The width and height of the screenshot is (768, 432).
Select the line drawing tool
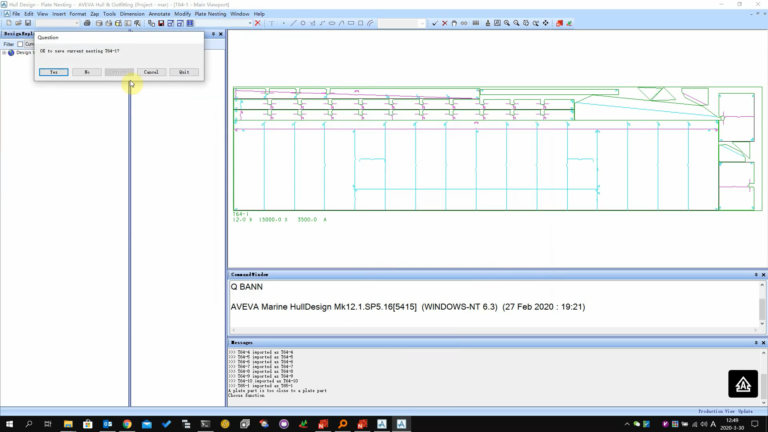tap(293, 23)
